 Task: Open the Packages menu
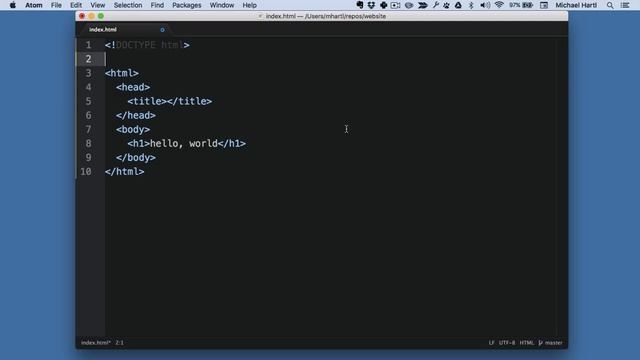tap(187, 5)
